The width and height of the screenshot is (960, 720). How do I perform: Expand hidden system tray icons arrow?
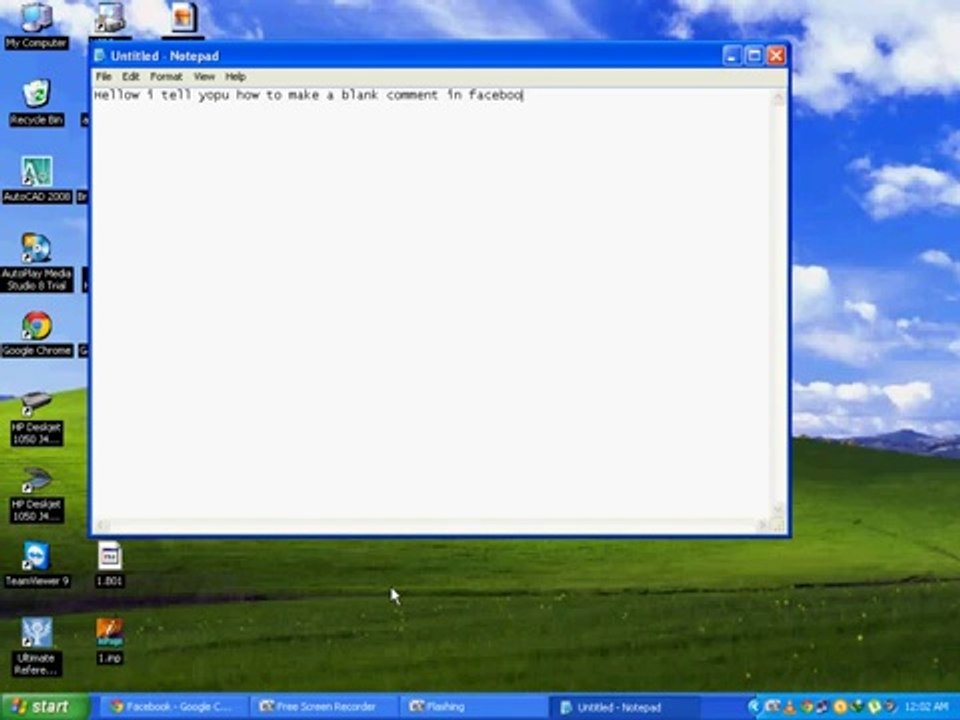click(x=753, y=707)
